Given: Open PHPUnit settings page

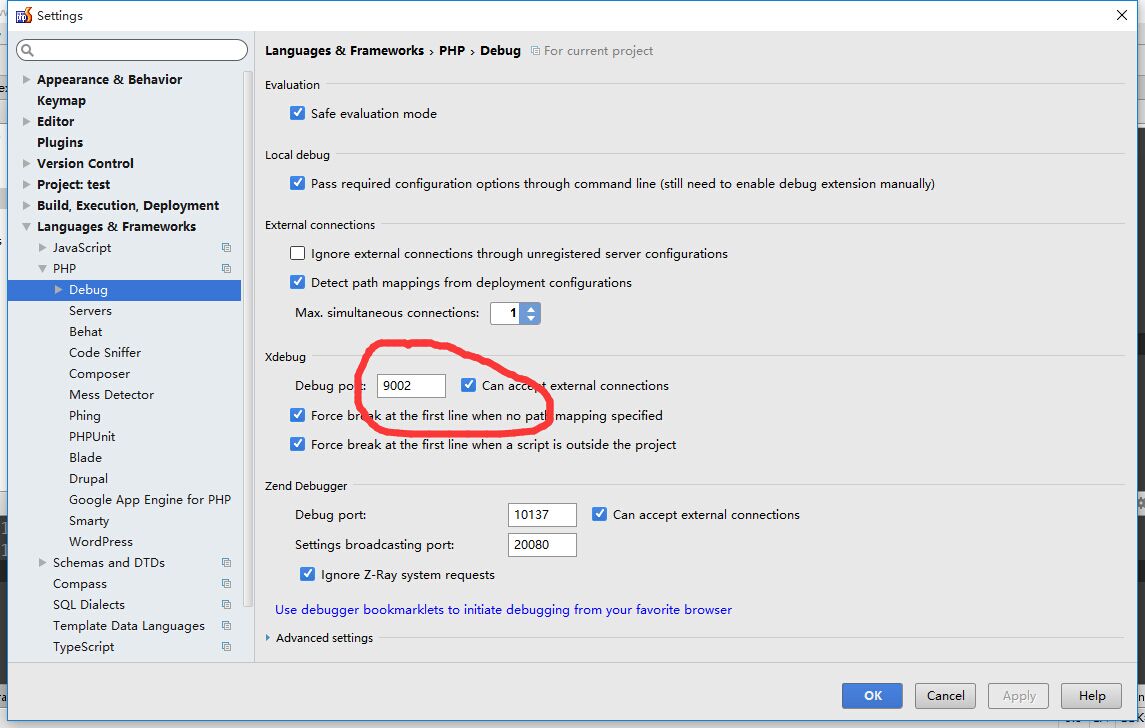Looking at the screenshot, I should [x=92, y=437].
